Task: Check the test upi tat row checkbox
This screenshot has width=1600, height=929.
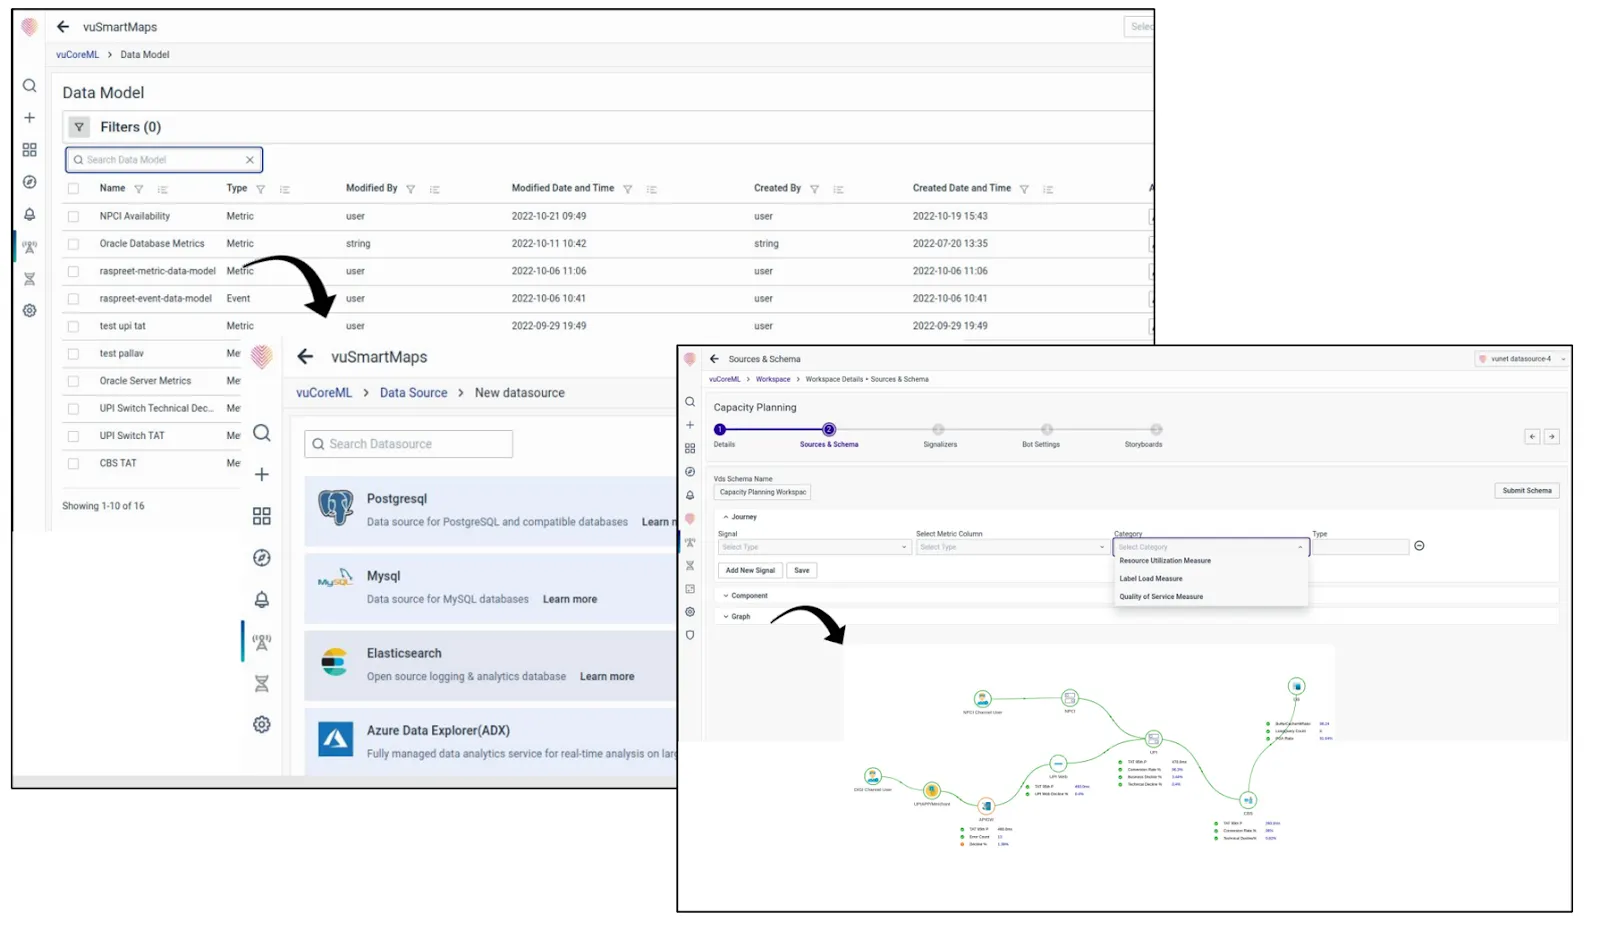Action: point(73,327)
